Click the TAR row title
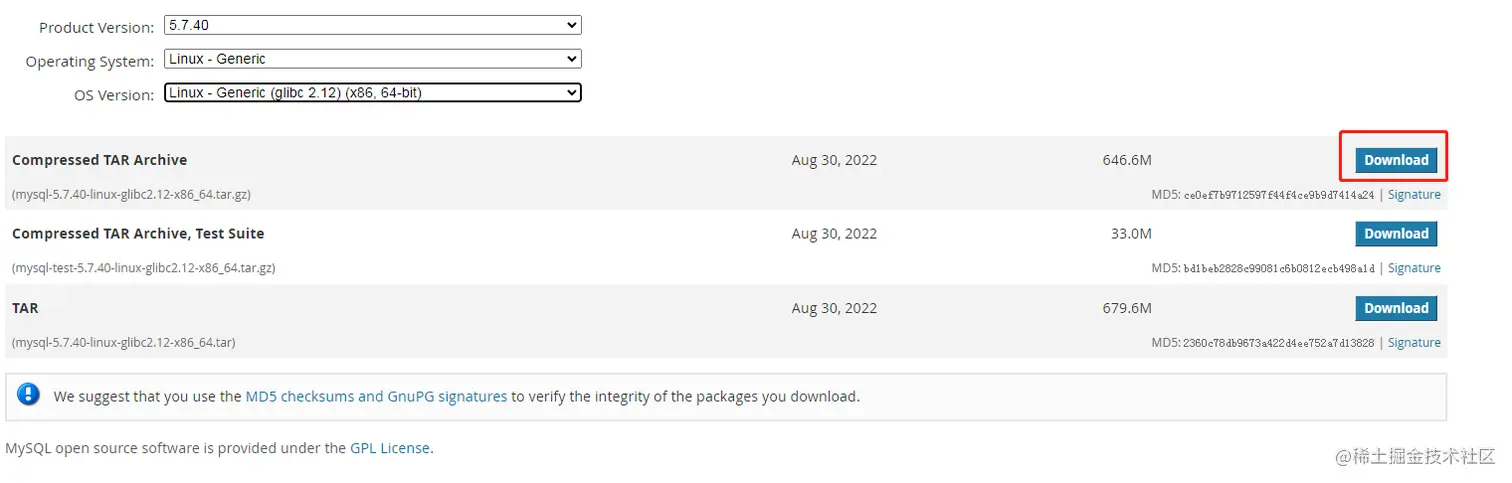The image size is (1512, 483). pyautogui.click(x=25, y=308)
